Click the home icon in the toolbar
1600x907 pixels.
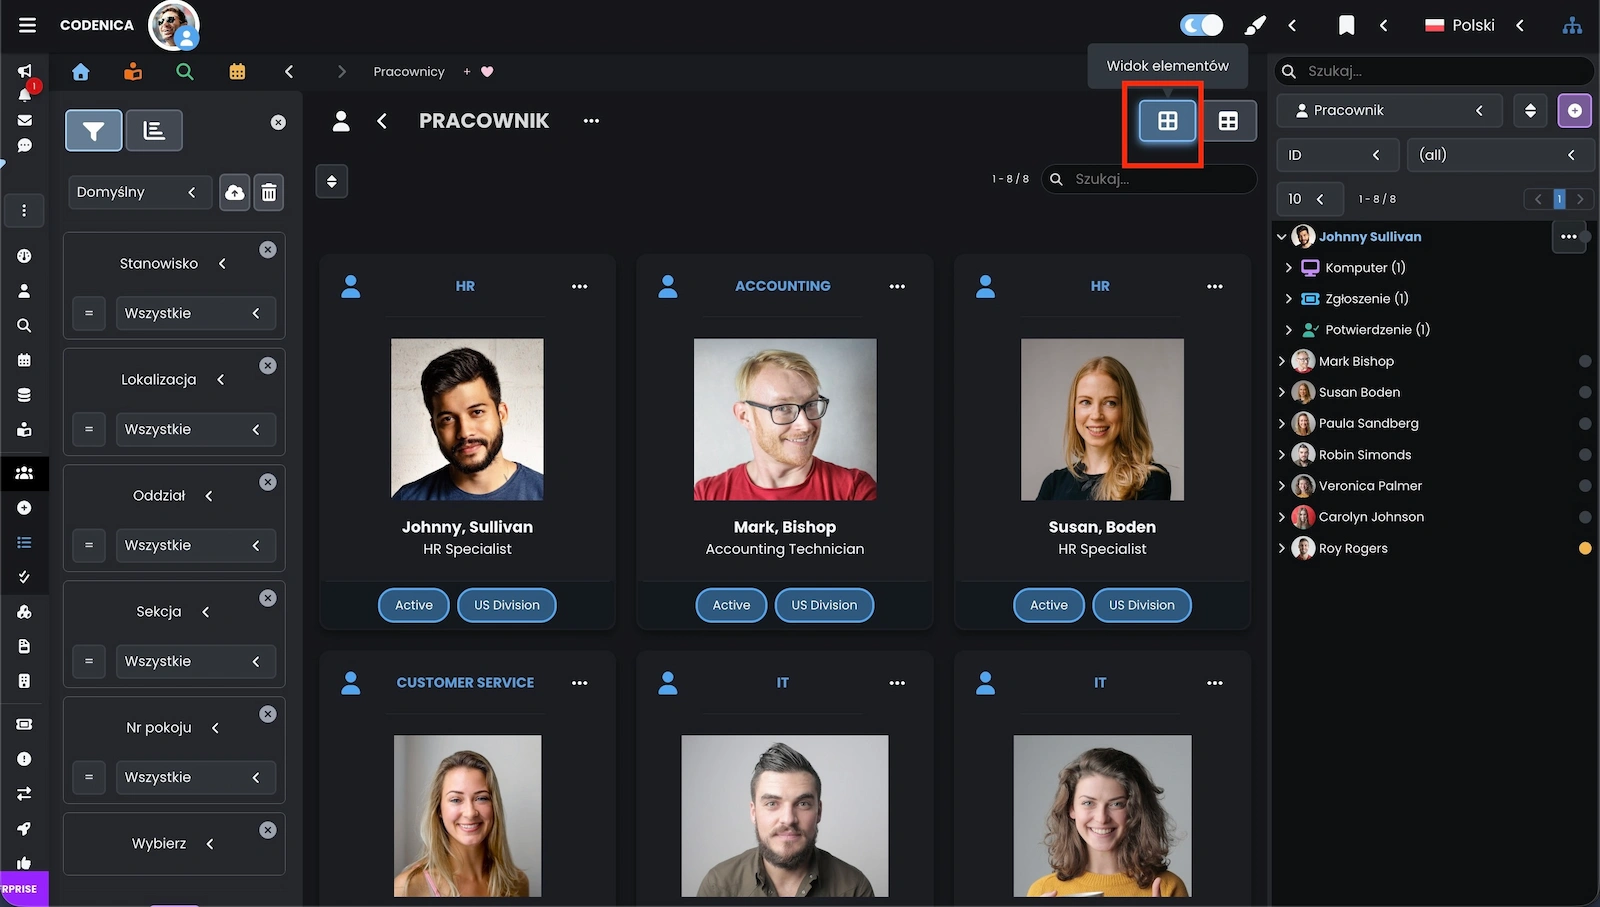tap(81, 72)
